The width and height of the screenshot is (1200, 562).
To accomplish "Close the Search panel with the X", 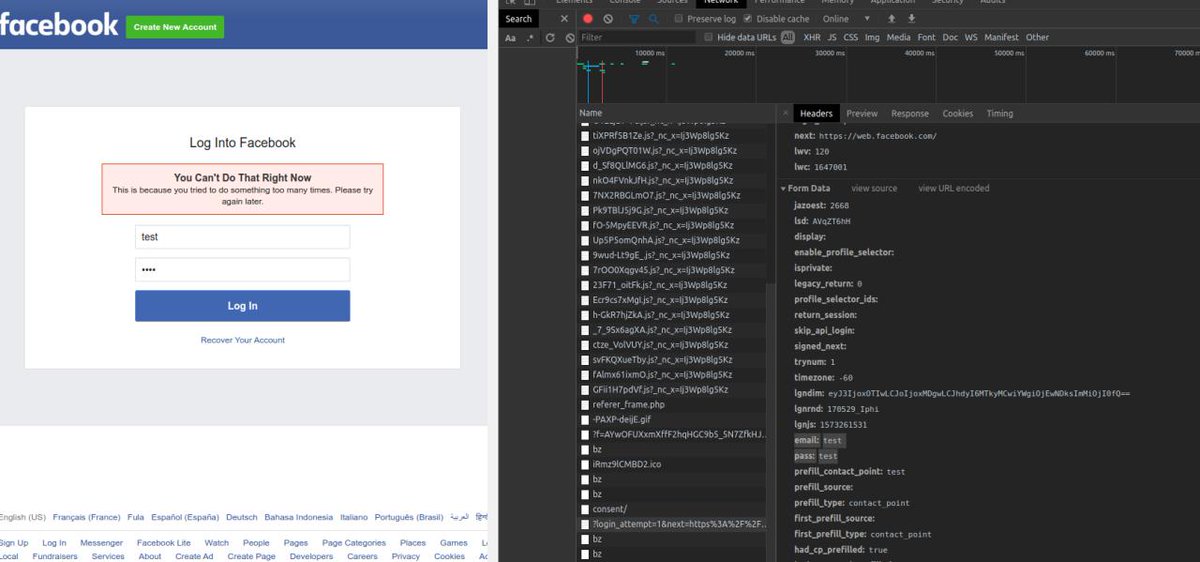I will (564, 19).
